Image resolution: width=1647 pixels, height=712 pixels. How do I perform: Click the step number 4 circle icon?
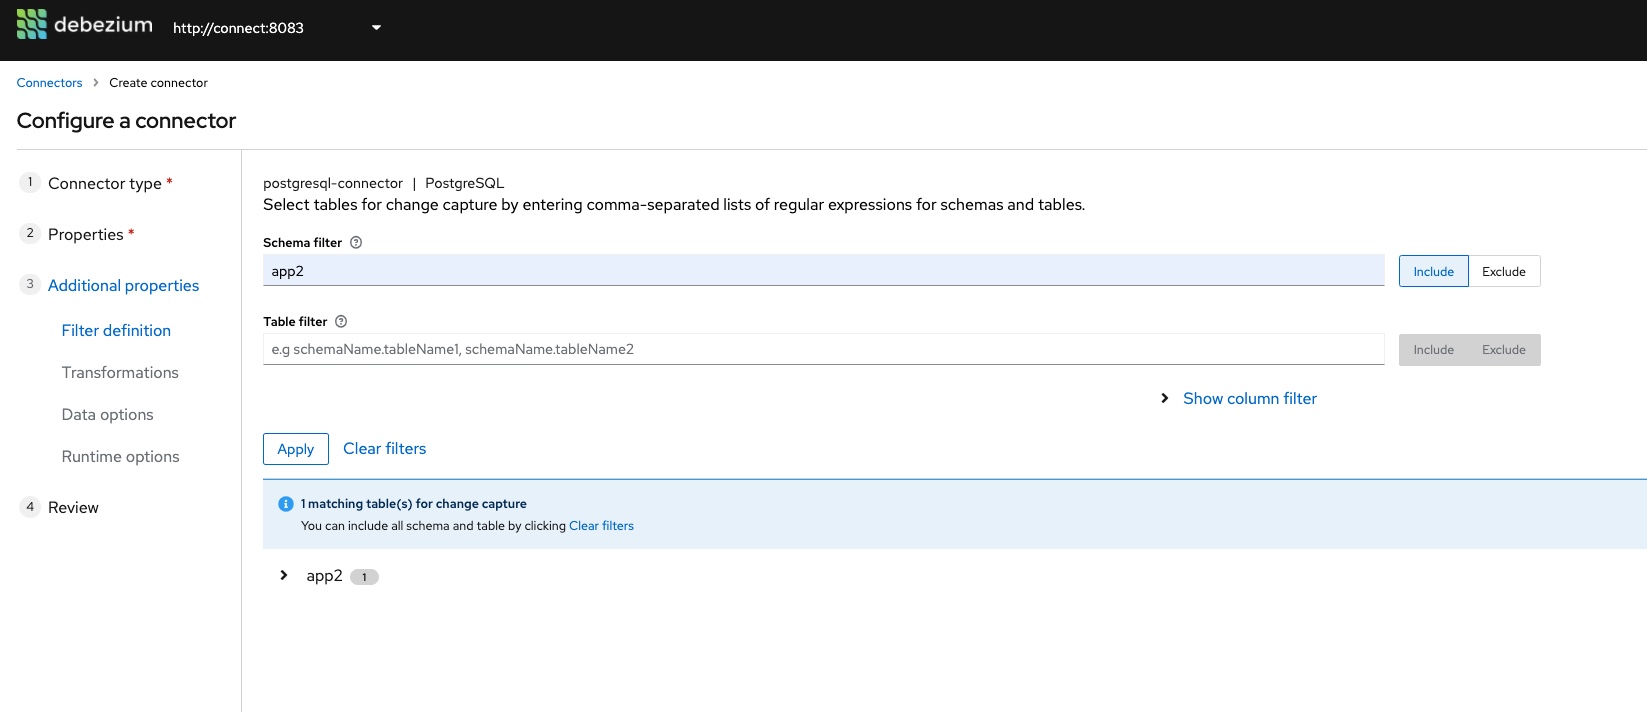[x=30, y=507]
